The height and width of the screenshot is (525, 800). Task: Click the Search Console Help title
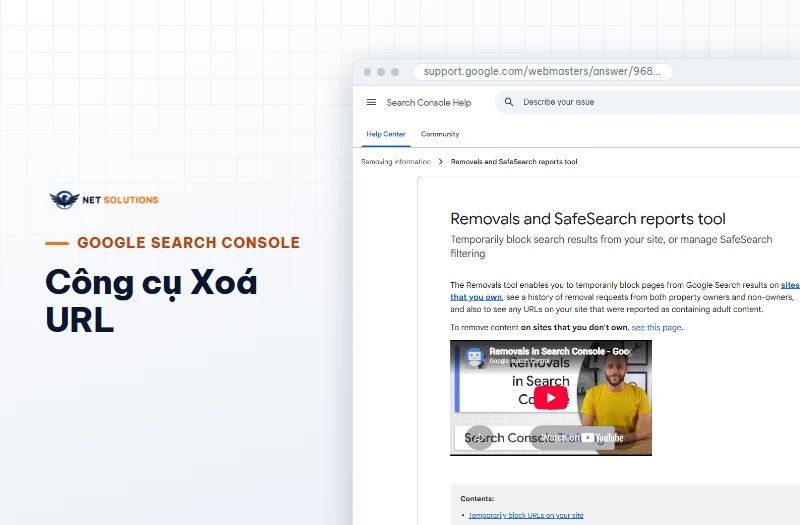pos(429,103)
